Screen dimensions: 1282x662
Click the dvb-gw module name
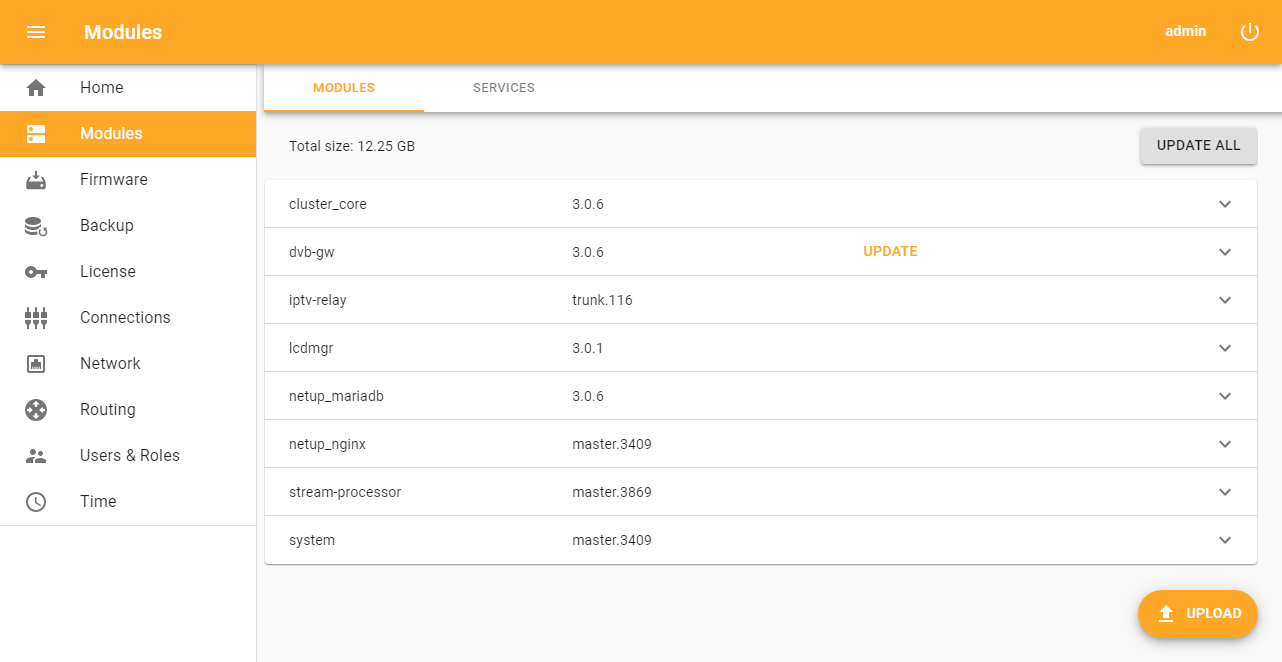pyautogui.click(x=312, y=252)
